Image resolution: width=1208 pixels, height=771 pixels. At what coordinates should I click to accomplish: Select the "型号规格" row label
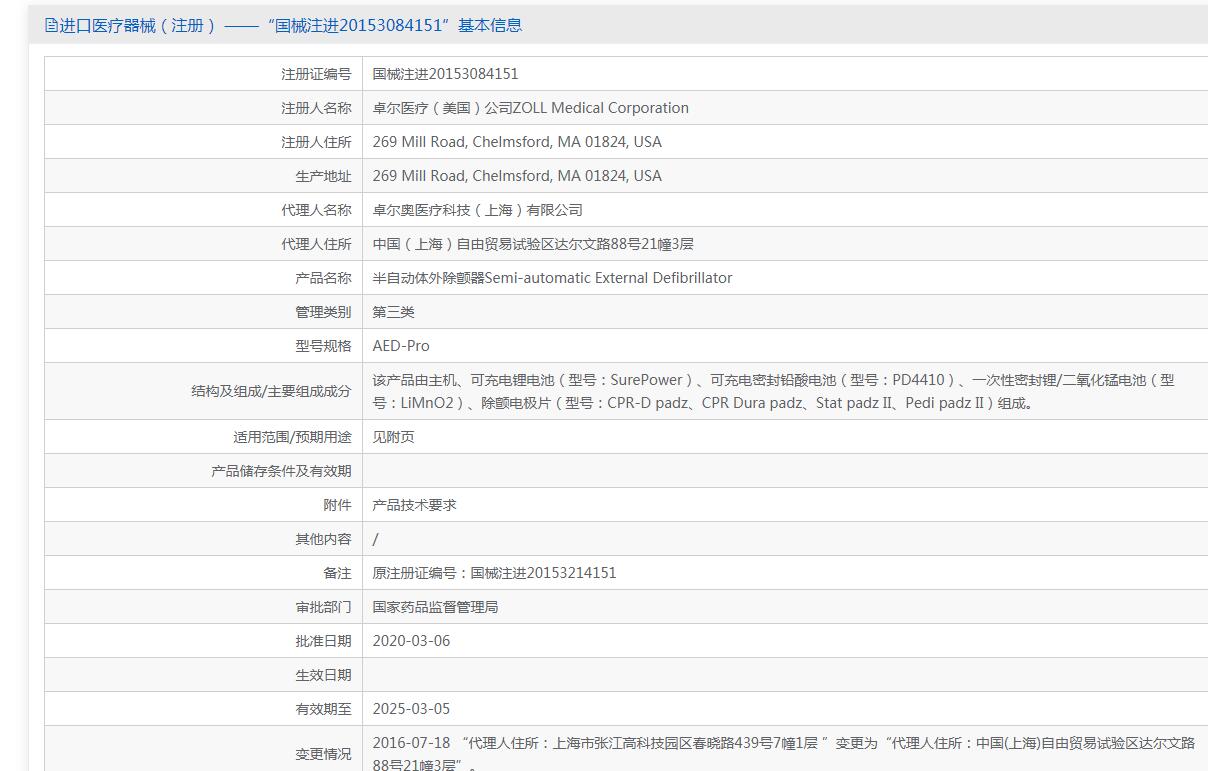pyautogui.click(x=323, y=346)
